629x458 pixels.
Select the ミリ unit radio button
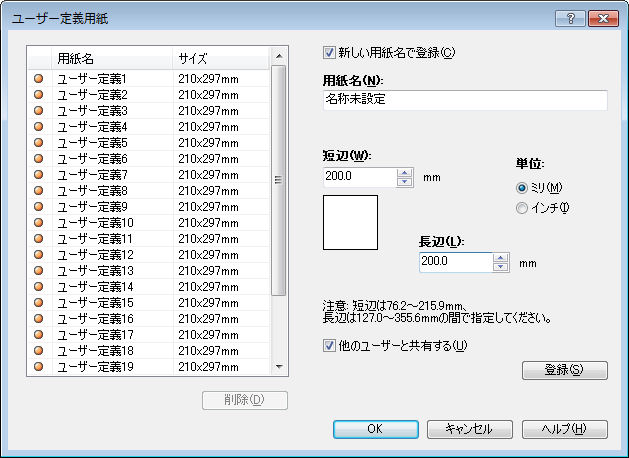tap(521, 187)
